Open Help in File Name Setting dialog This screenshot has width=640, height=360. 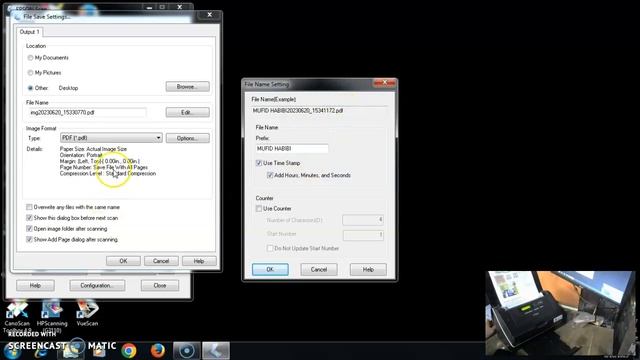click(x=368, y=269)
